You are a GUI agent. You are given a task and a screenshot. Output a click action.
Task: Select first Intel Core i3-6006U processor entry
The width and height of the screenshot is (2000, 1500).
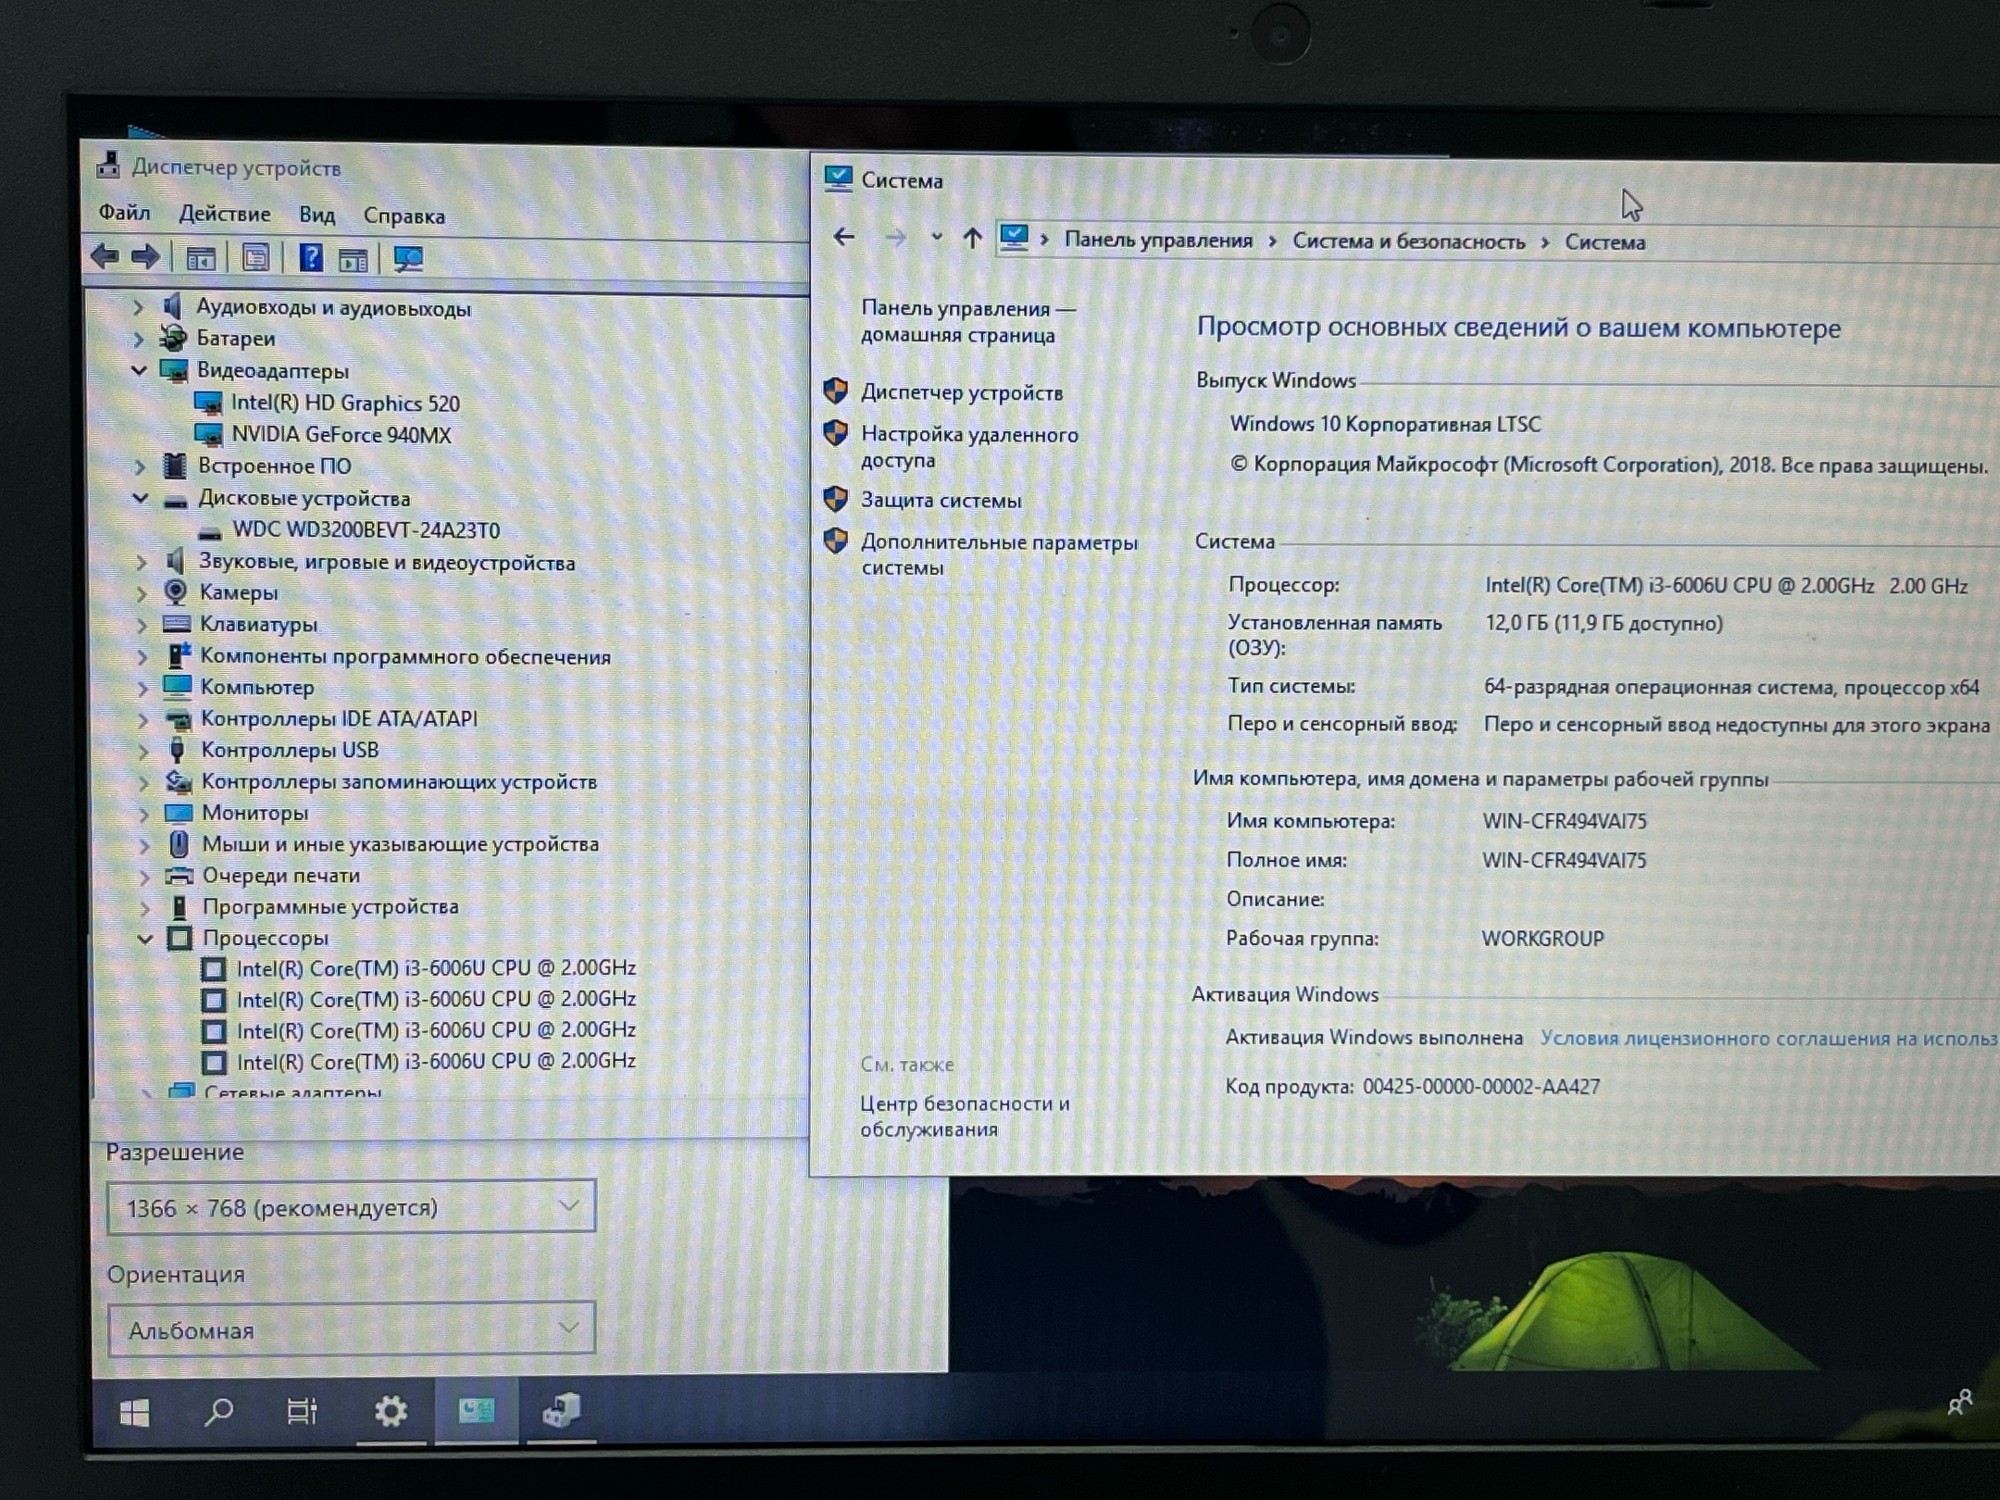click(x=436, y=968)
